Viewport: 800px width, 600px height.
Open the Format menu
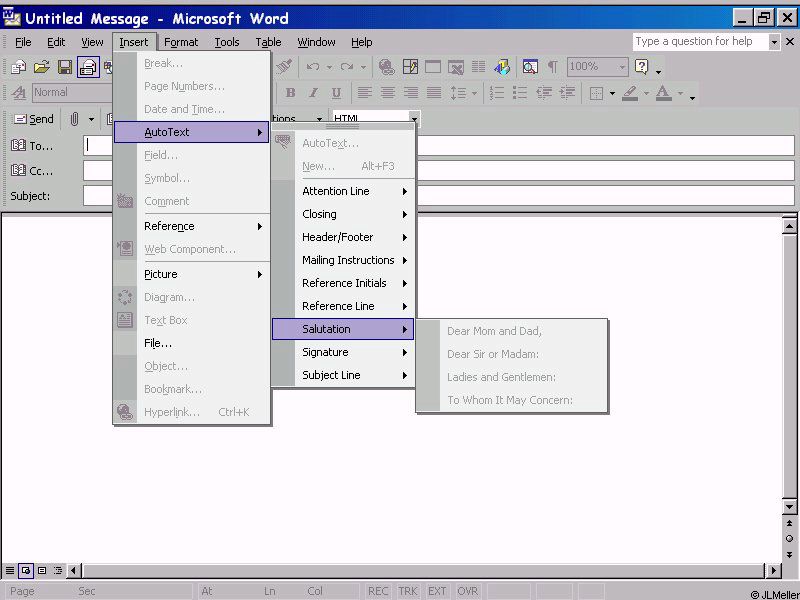click(181, 42)
